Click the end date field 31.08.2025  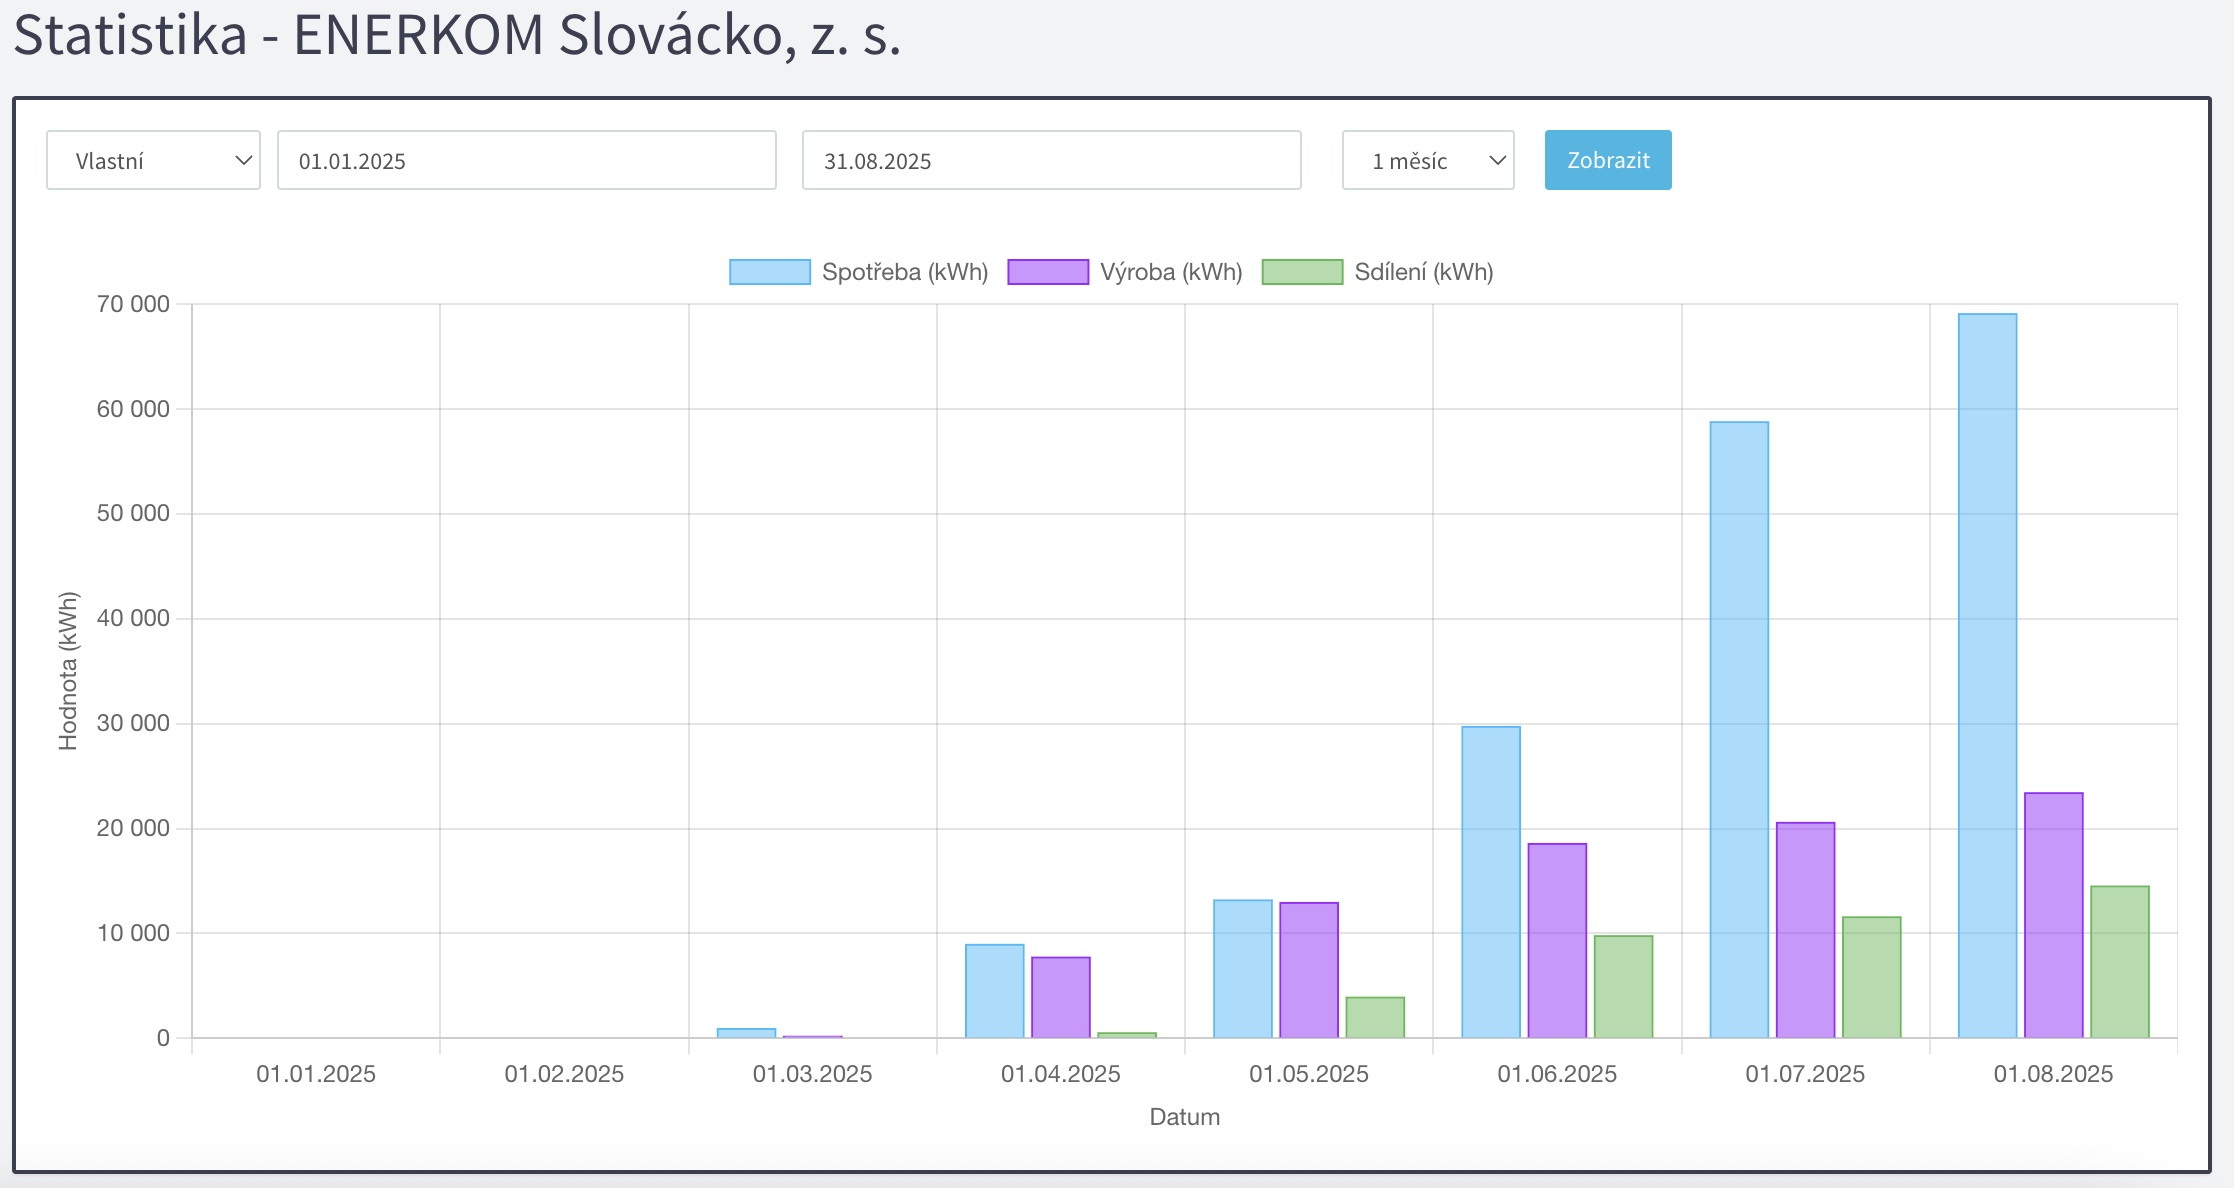(1051, 160)
